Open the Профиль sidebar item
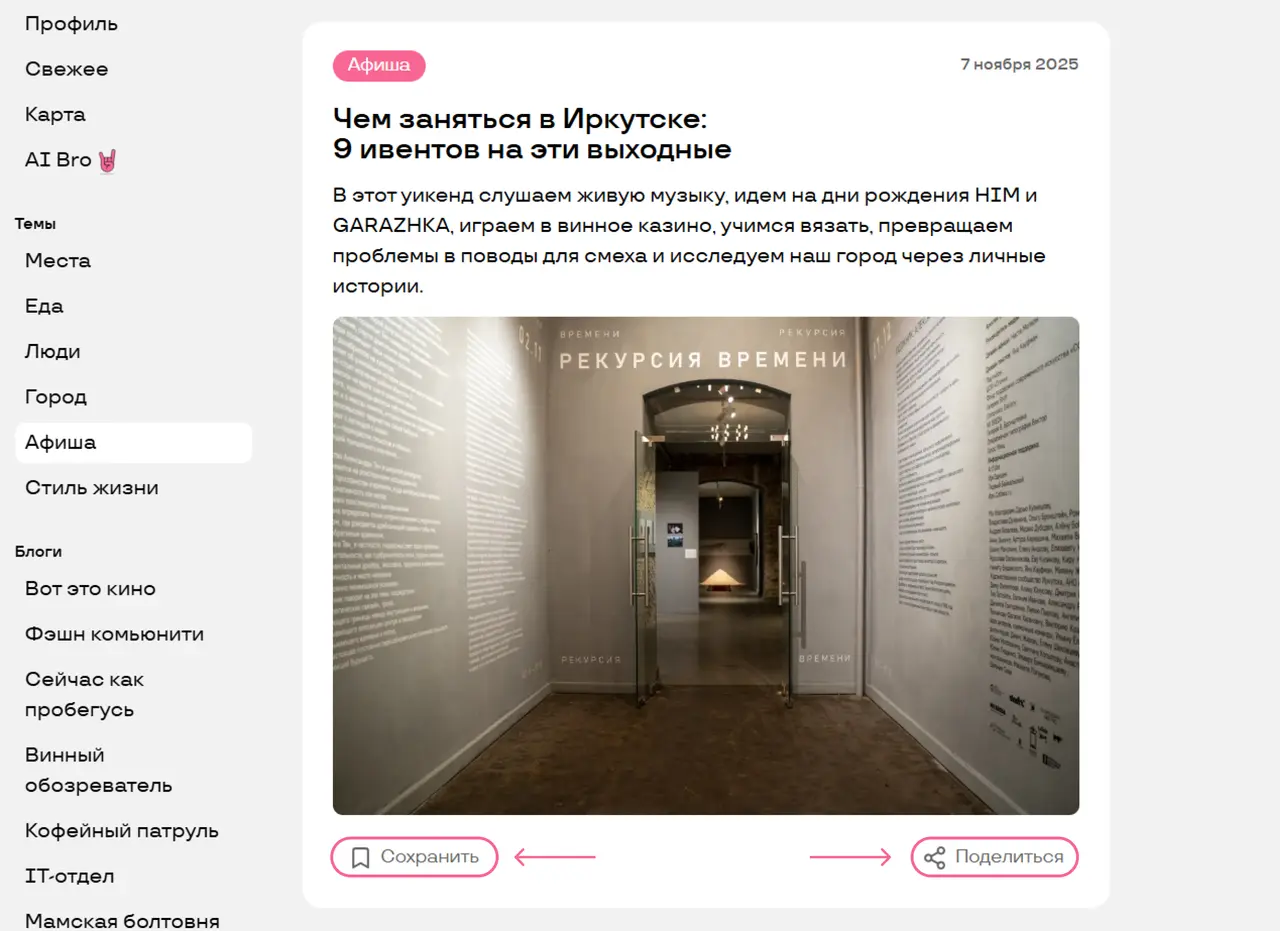The height and width of the screenshot is (931, 1280). [72, 24]
